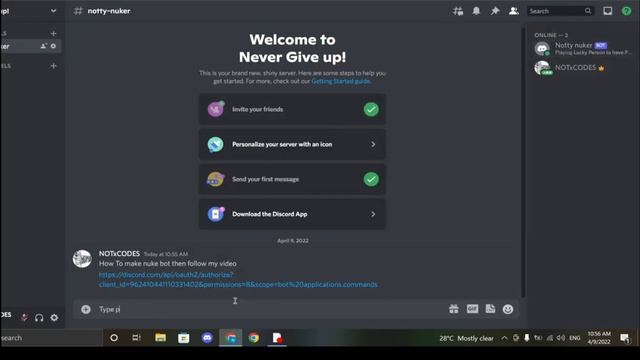This screenshot has height=360, width=640.
Task: Follow the Getting Started guide link
Action: (x=341, y=81)
